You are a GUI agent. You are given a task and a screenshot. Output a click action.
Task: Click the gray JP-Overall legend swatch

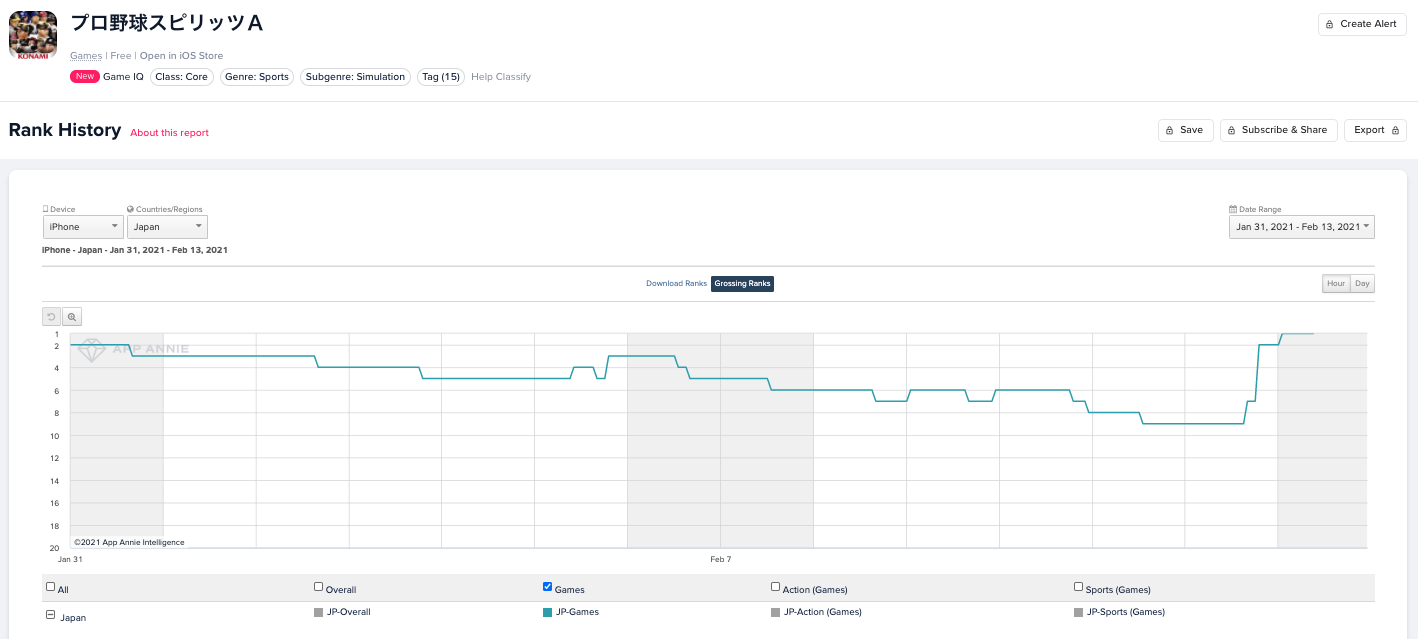pyautogui.click(x=319, y=612)
